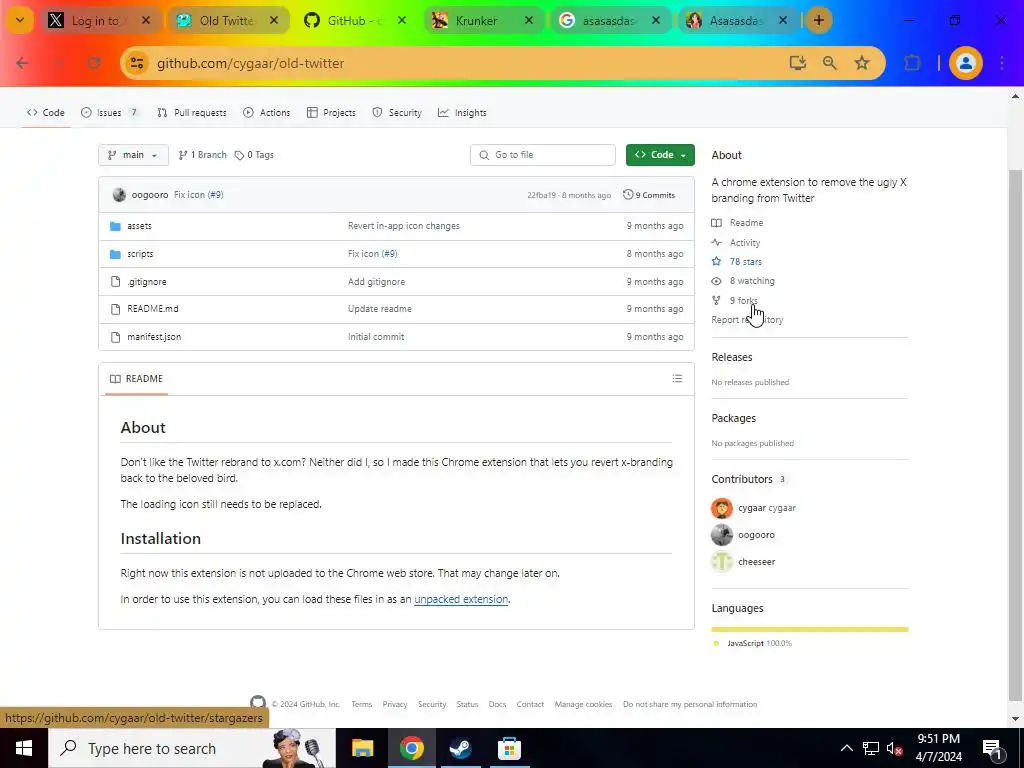Open cygaar's contributor avatar
This screenshot has height=768, width=1024.
pos(722,508)
